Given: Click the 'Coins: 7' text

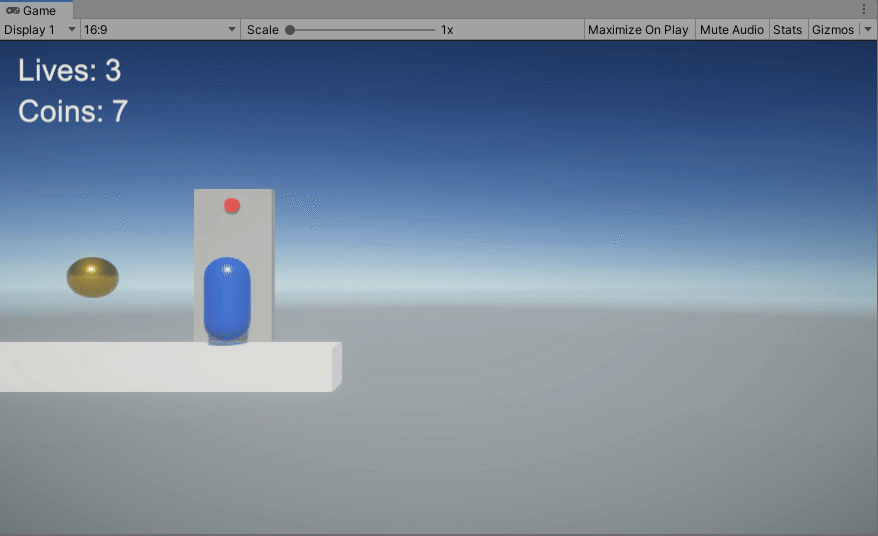Looking at the screenshot, I should click(73, 111).
